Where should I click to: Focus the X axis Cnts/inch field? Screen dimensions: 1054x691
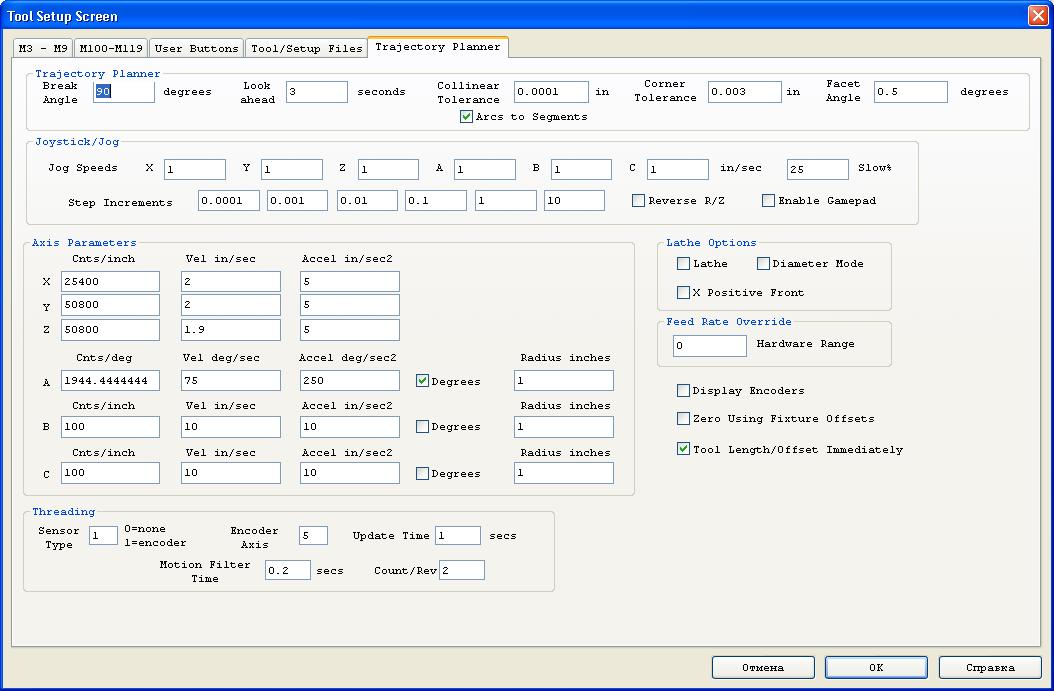(x=110, y=283)
